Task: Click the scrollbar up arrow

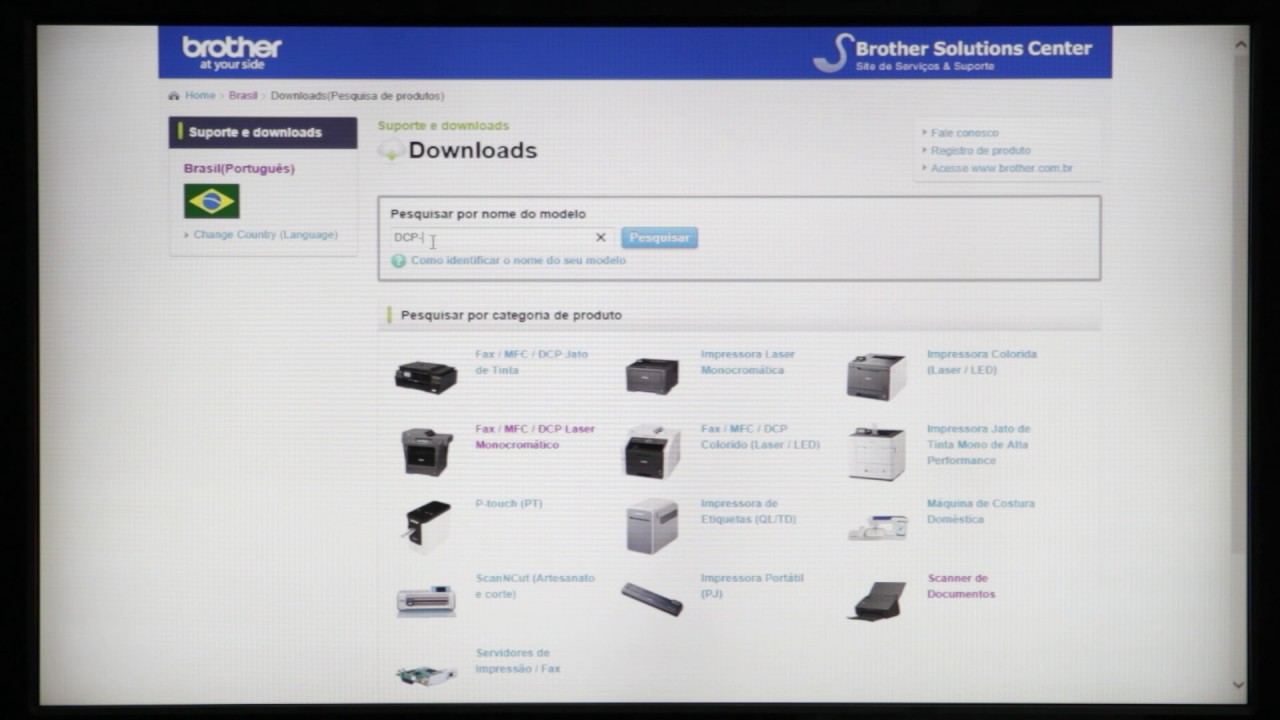Action: click(x=1240, y=44)
